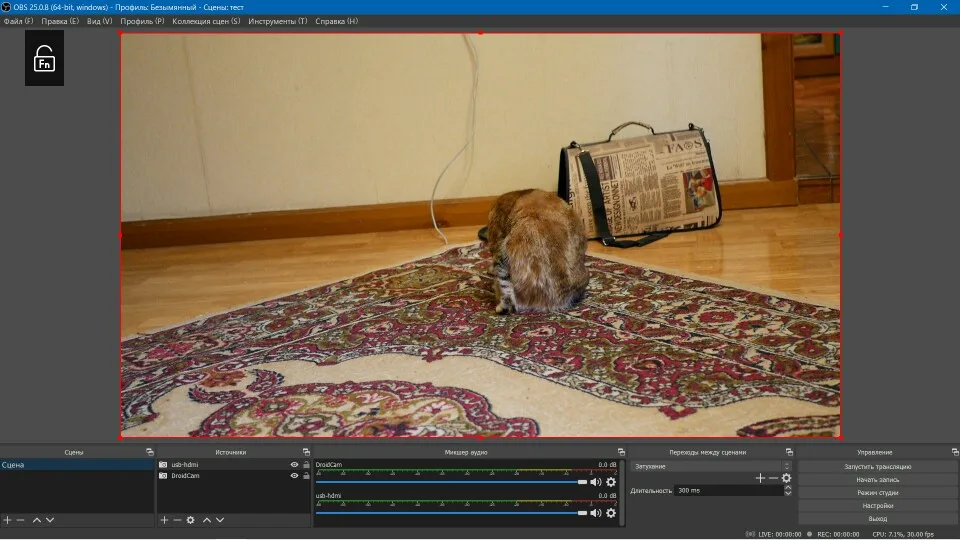Open the Инструменты menu
The image size is (960, 540).
277,21
